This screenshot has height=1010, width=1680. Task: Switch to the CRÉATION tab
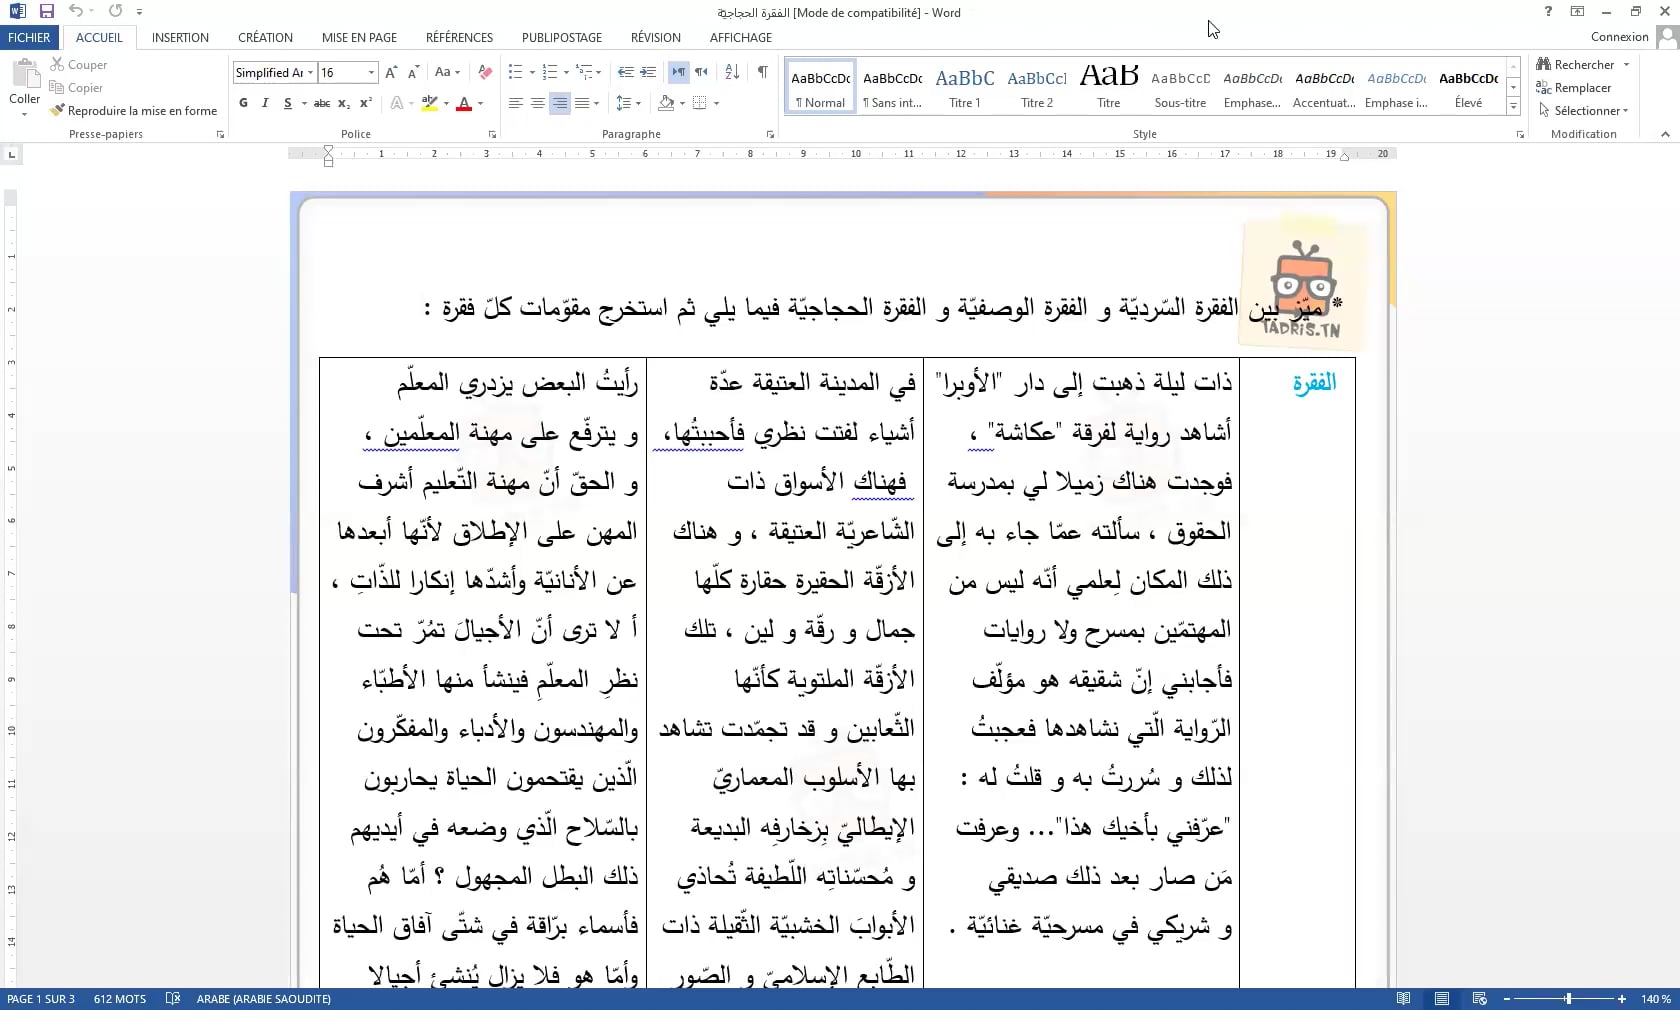(x=265, y=37)
